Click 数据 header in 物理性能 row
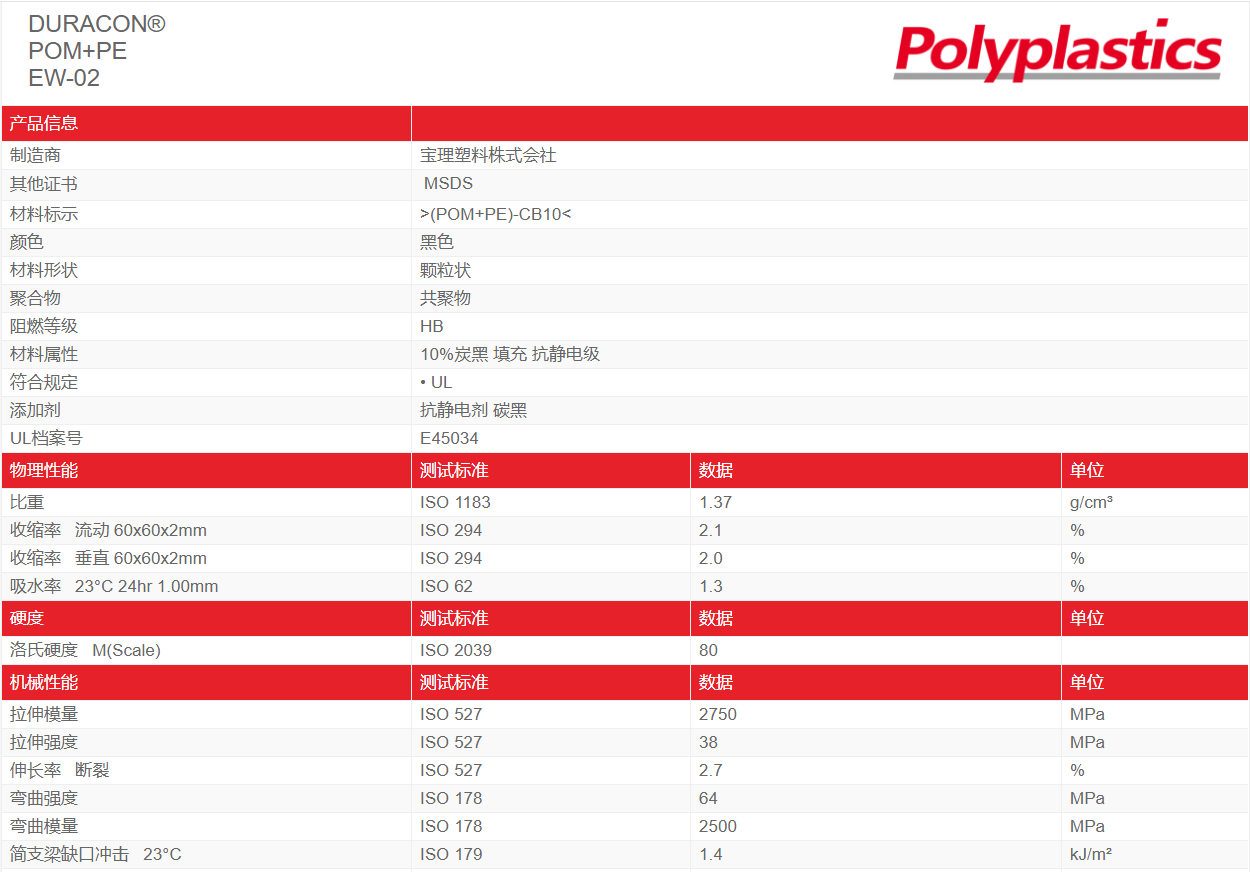The width and height of the screenshot is (1250, 872). pyautogui.click(x=716, y=470)
